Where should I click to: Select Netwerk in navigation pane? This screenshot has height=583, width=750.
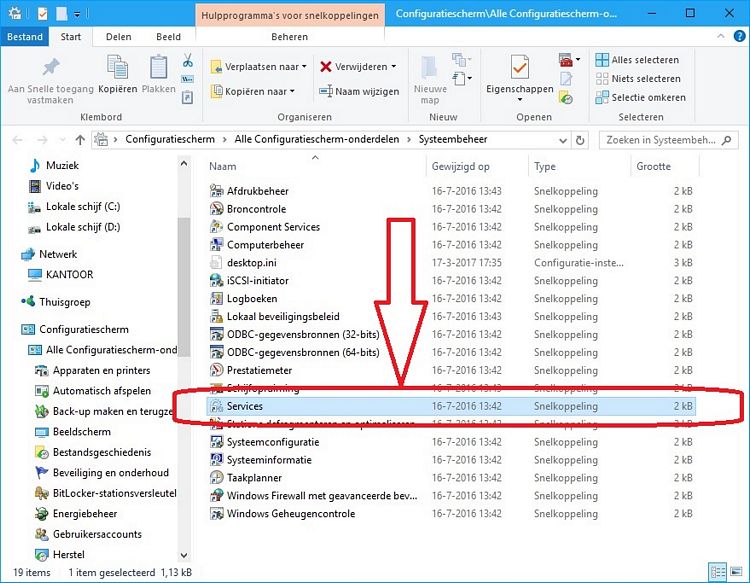click(x=58, y=254)
